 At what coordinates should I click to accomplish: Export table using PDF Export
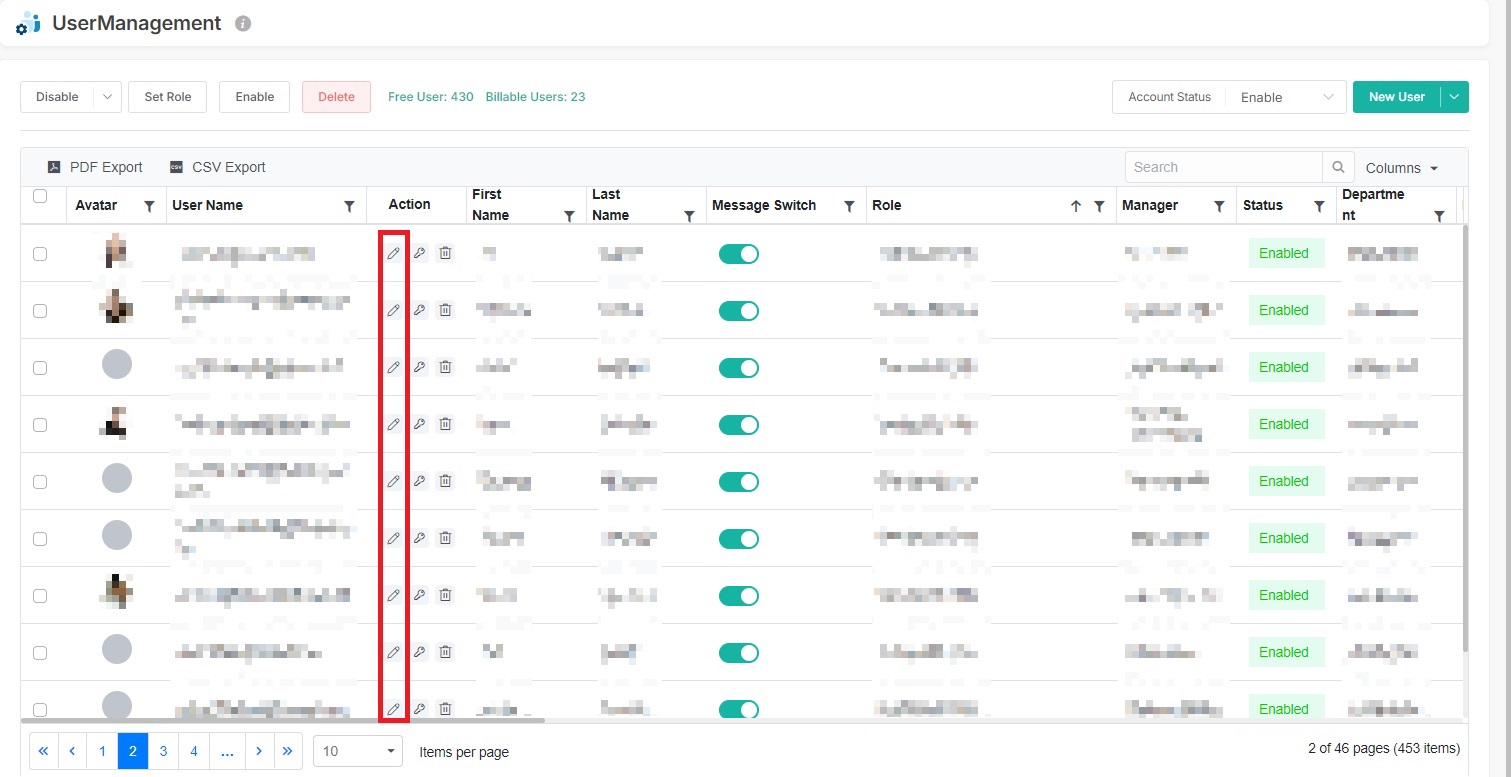95,167
